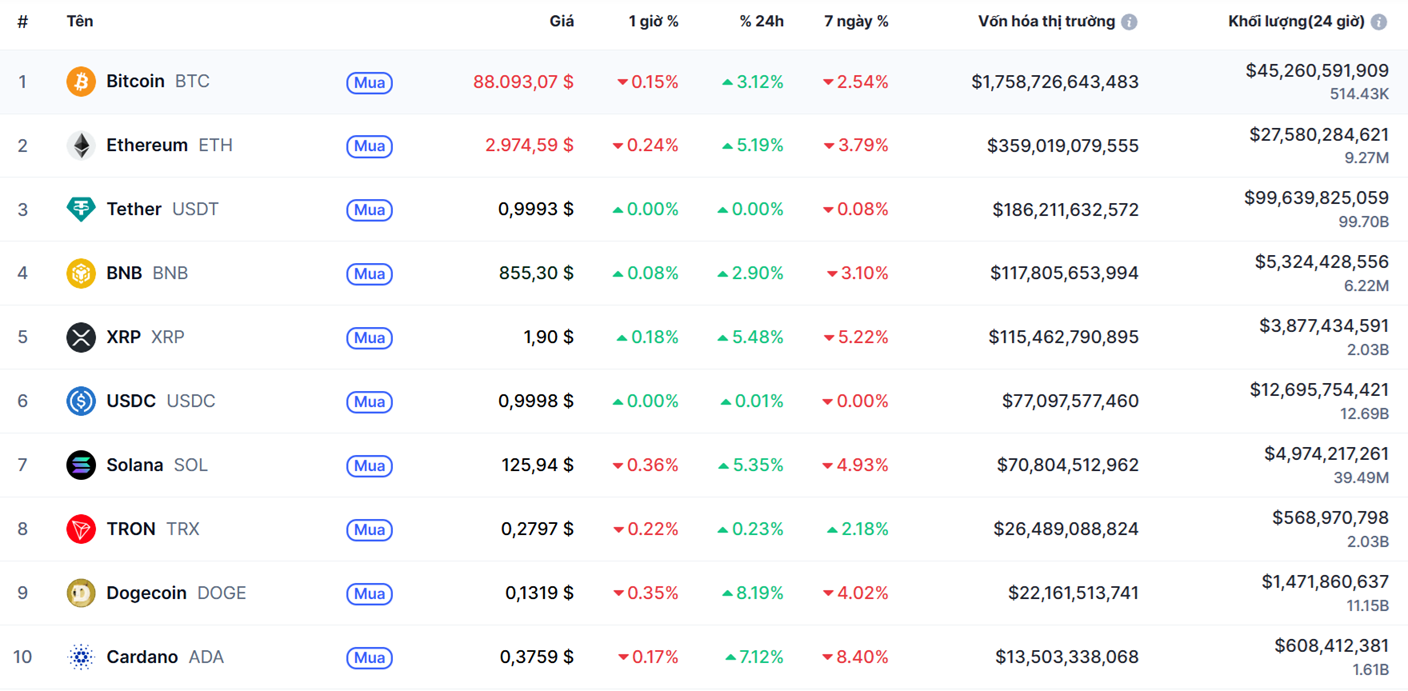Sort by Vốn hóa thị trường header
The width and height of the screenshot is (1408, 691).
point(1046,21)
